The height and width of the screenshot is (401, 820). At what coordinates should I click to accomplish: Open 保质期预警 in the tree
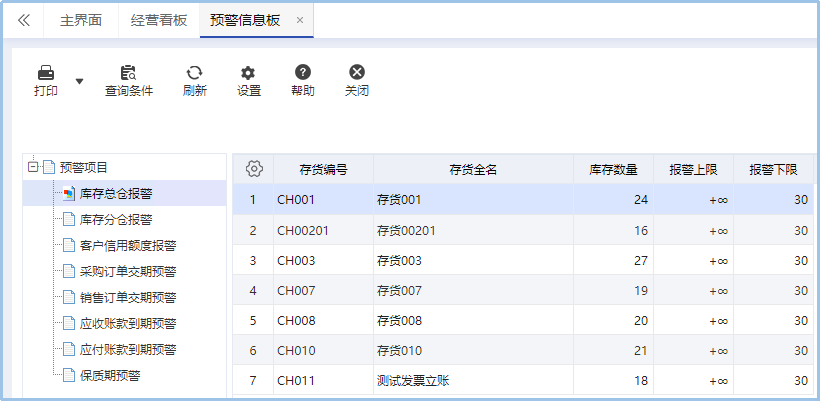click(x=110, y=375)
